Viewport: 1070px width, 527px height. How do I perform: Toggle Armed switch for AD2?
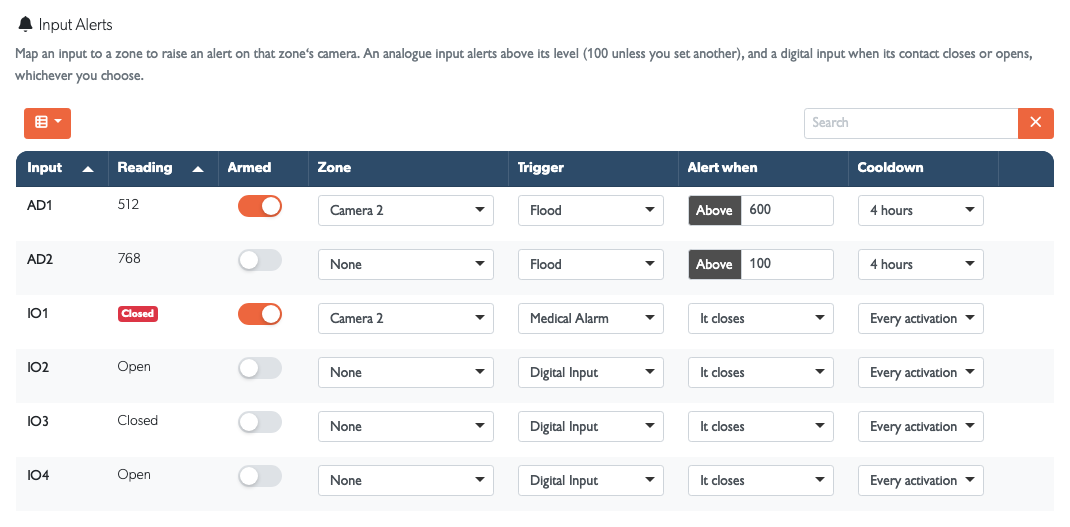pyautogui.click(x=260, y=260)
